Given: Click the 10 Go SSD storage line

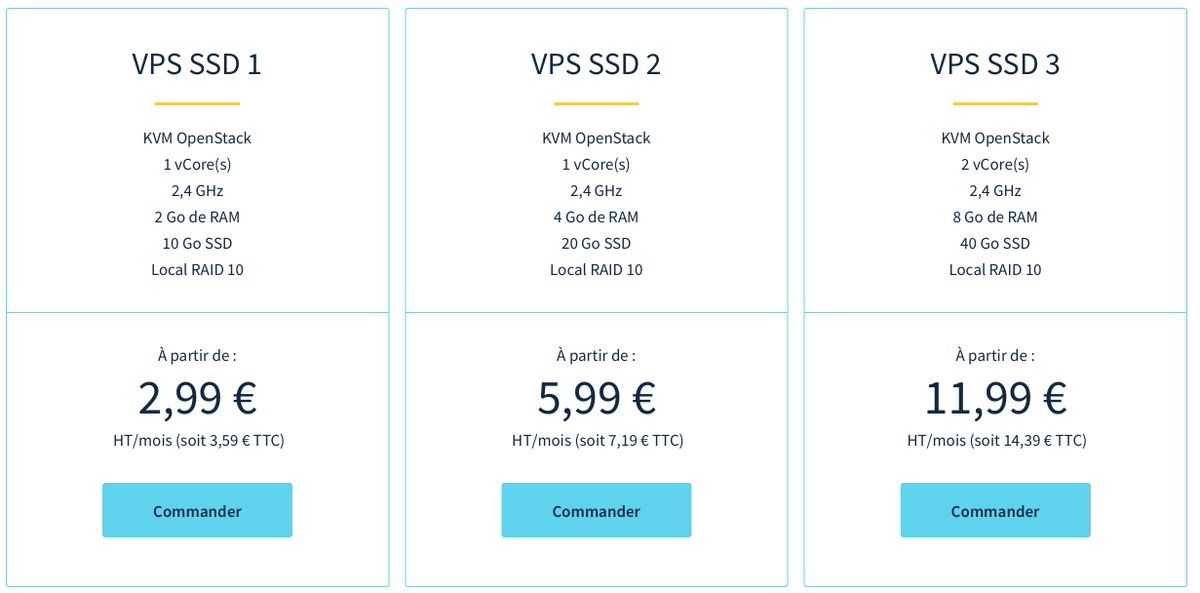Looking at the screenshot, I should (x=197, y=243).
